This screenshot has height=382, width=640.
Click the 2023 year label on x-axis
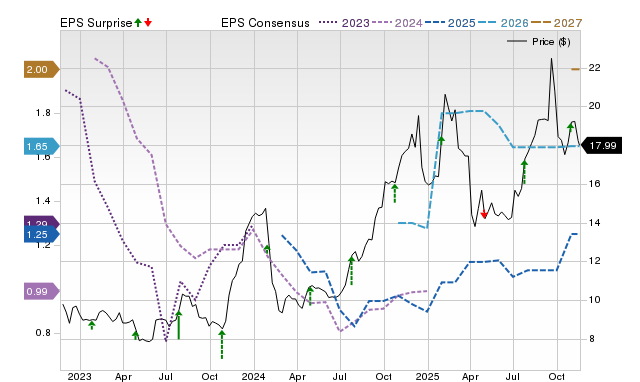pyautogui.click(x=79, y=376)
